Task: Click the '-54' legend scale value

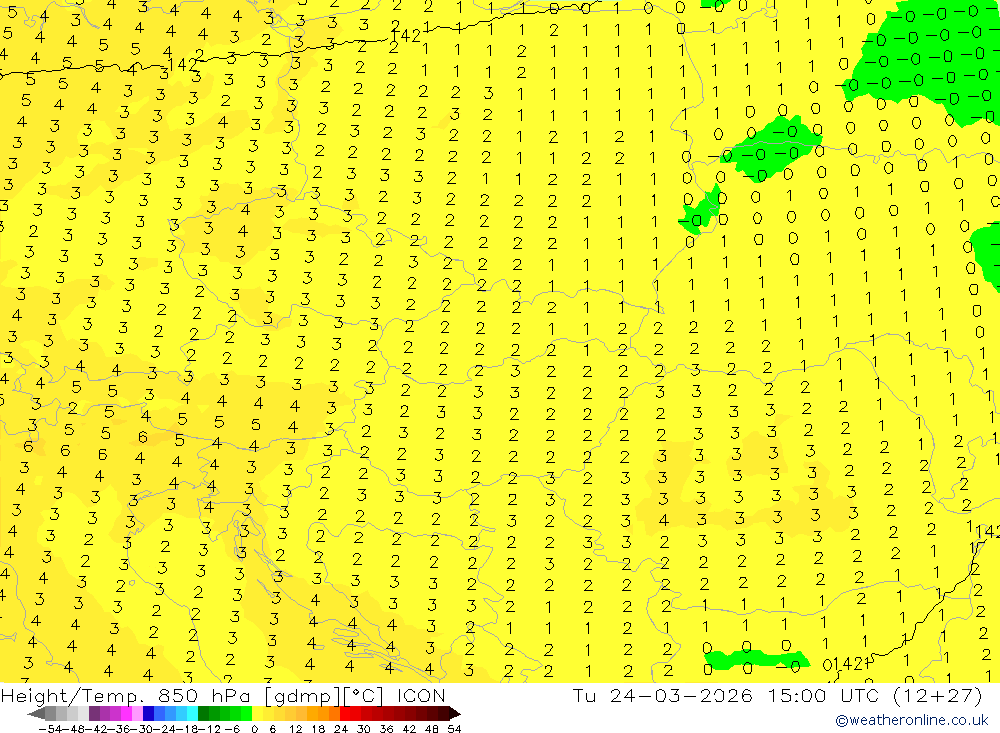Action: [x=49, y=729]
